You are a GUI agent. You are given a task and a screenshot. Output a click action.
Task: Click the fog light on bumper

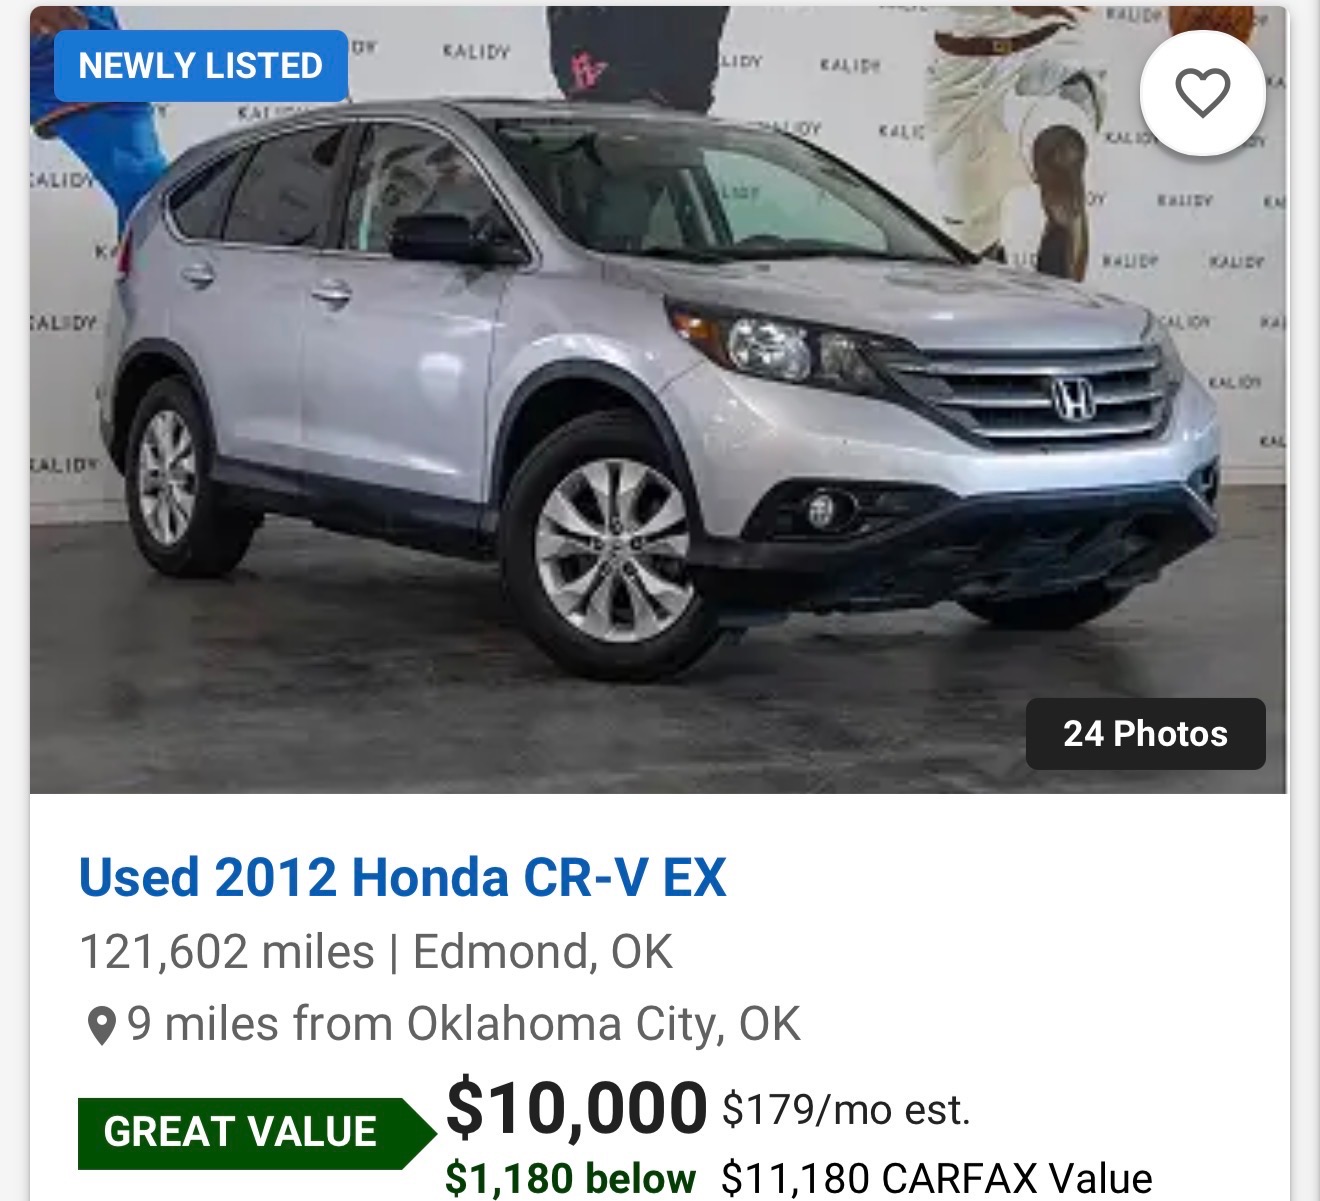[821, 510]
